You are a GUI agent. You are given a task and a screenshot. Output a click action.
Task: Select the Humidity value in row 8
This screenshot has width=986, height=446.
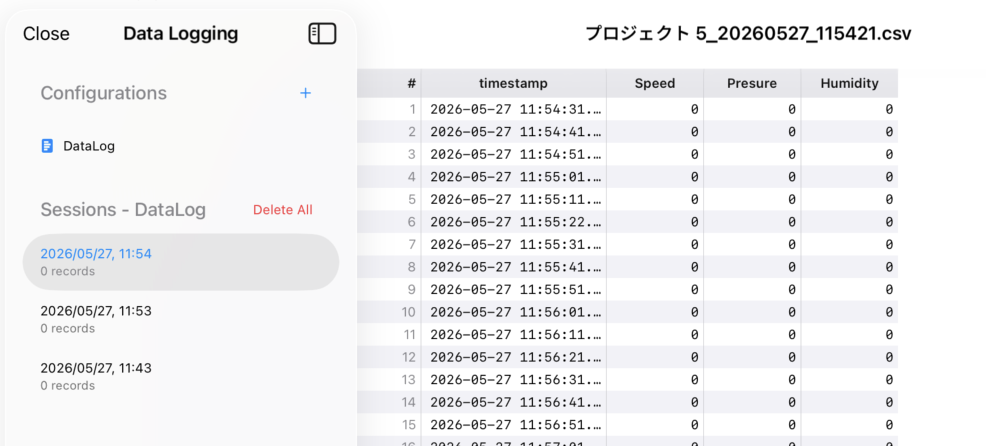849,267
